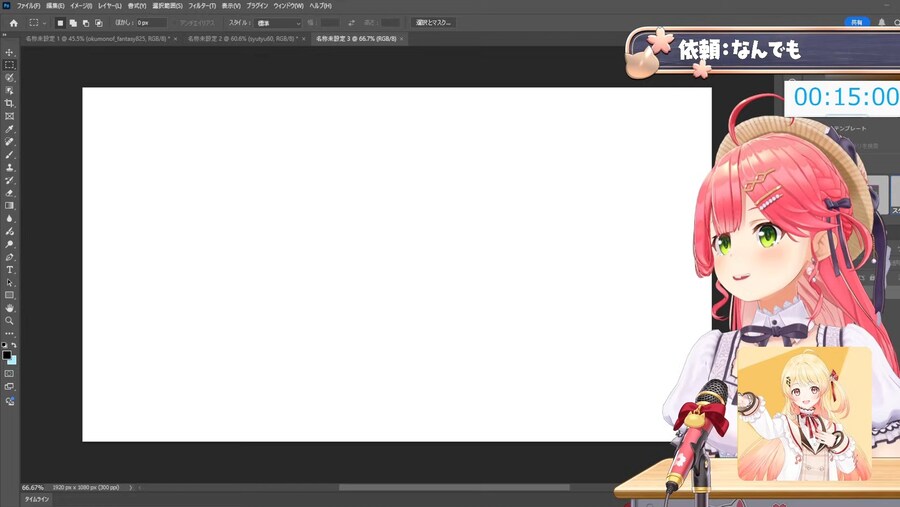Select the Move tool
The width and height of the screenshot is (900, 507).
(x=9, y=52)
